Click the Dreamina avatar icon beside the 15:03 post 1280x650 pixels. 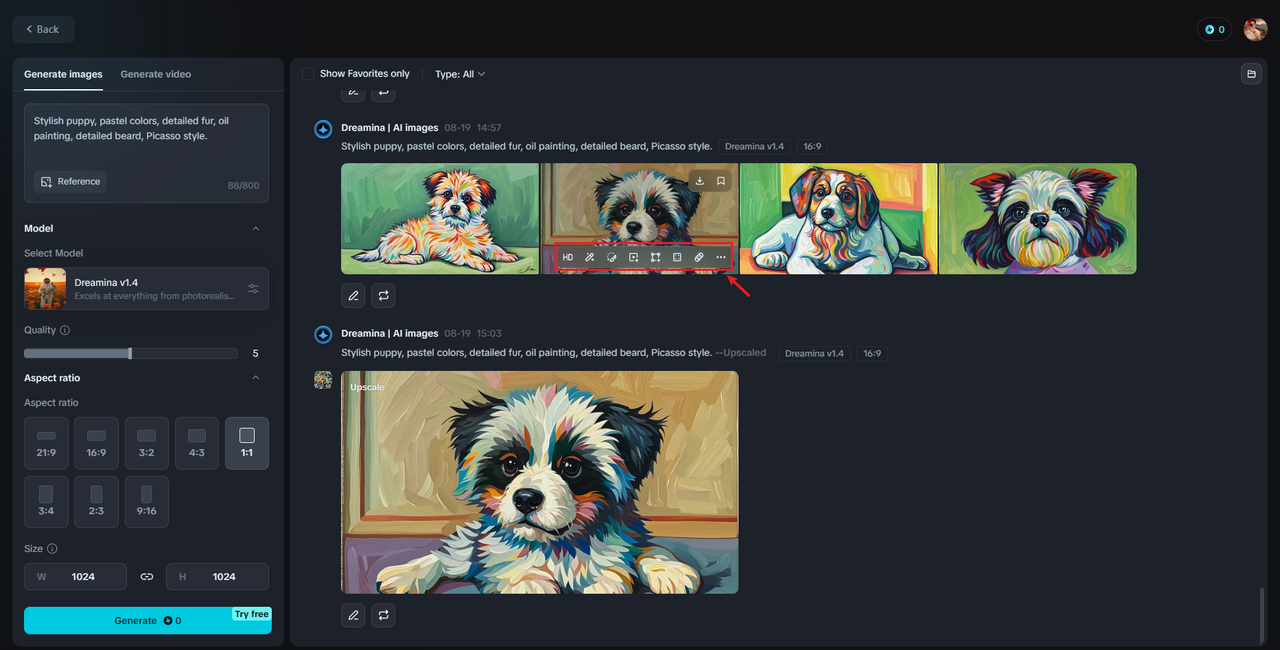(x=323, y=334)
